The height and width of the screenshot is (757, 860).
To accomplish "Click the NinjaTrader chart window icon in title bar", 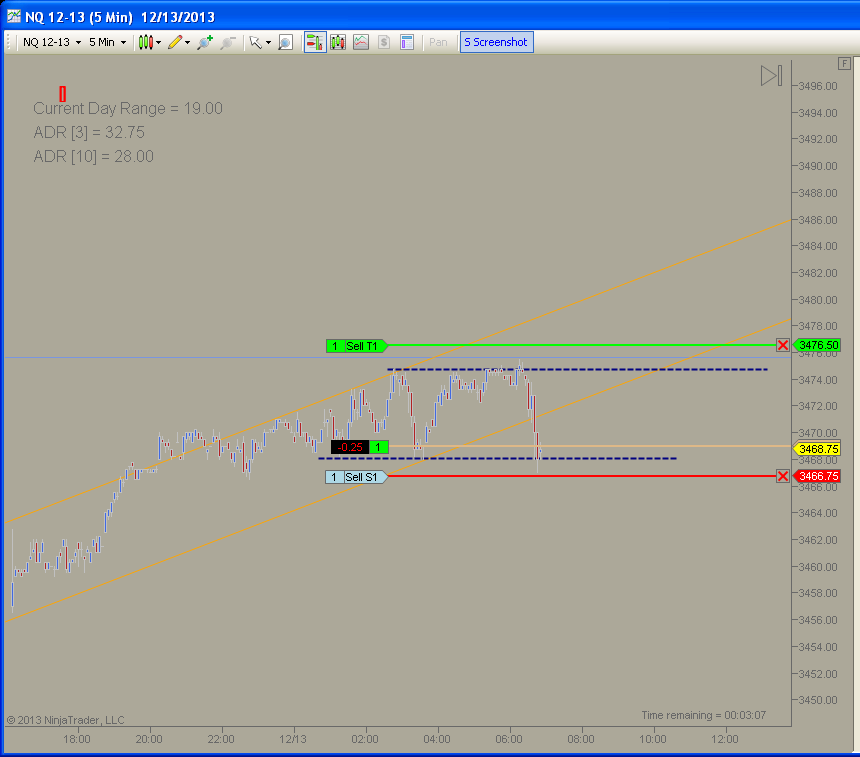I will [14, 16].
